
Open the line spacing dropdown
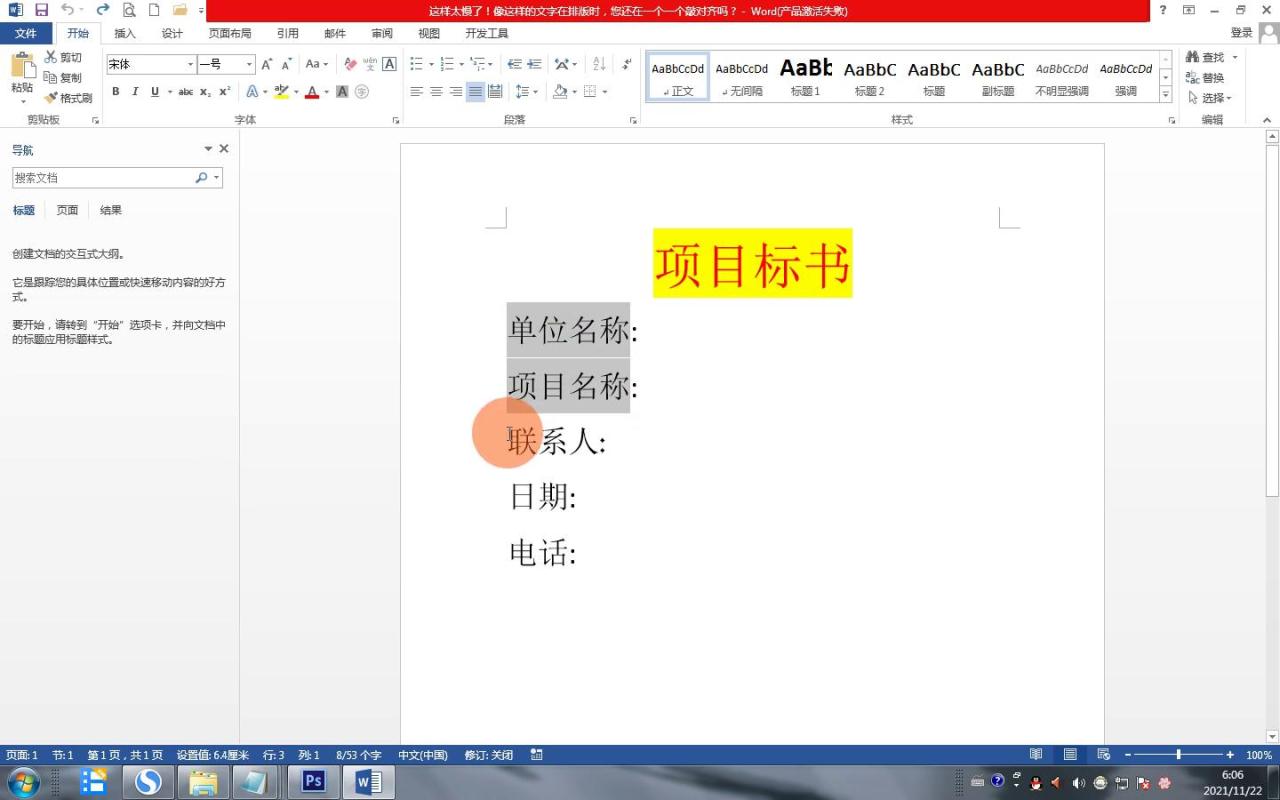pyautogui.click(x=528, y=91)
